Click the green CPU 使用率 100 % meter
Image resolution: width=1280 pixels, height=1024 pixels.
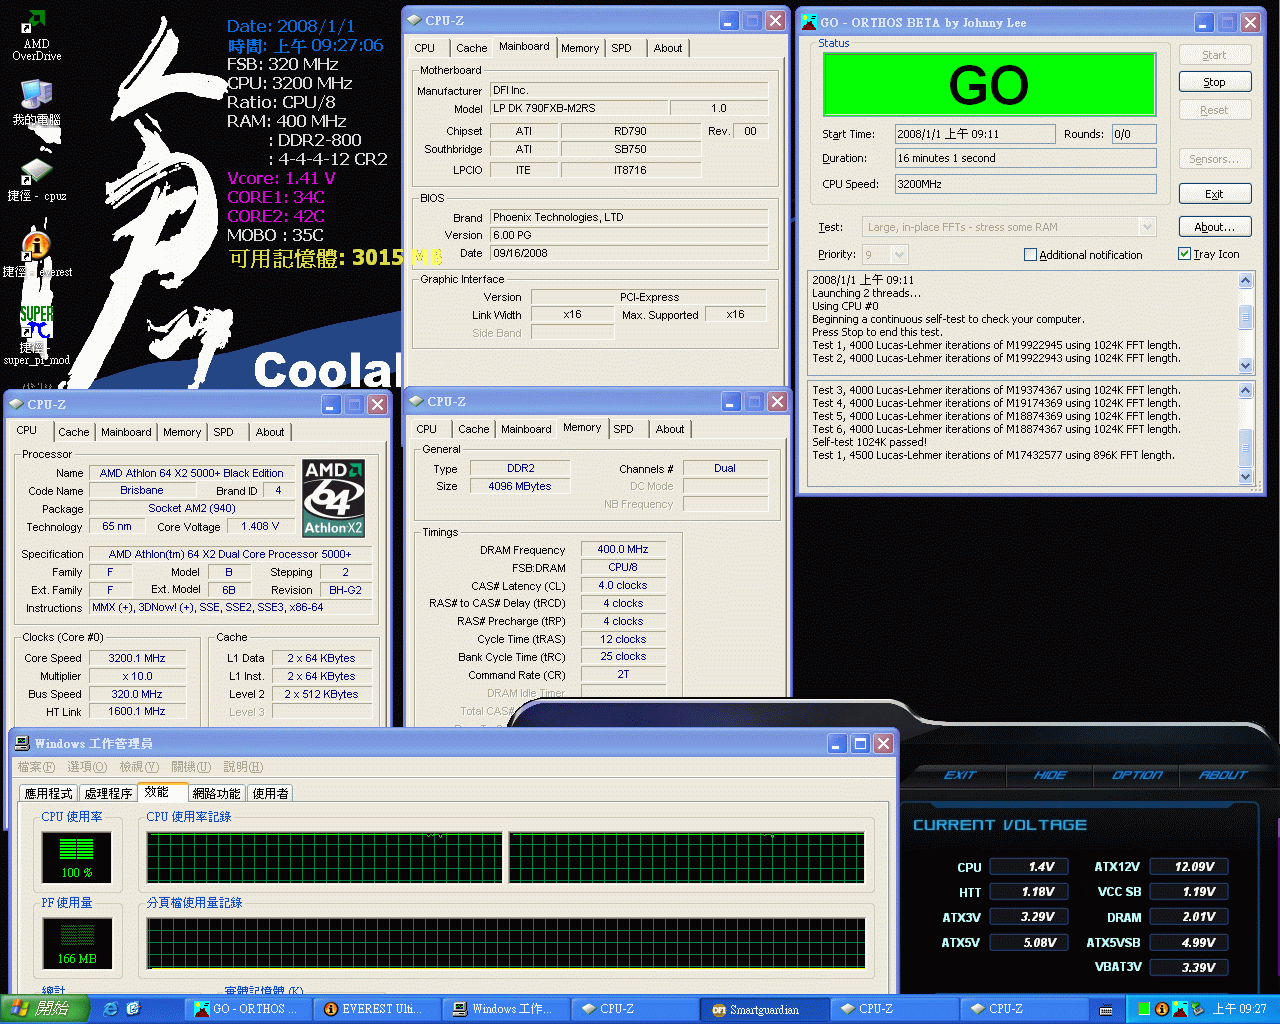point(76,857)
